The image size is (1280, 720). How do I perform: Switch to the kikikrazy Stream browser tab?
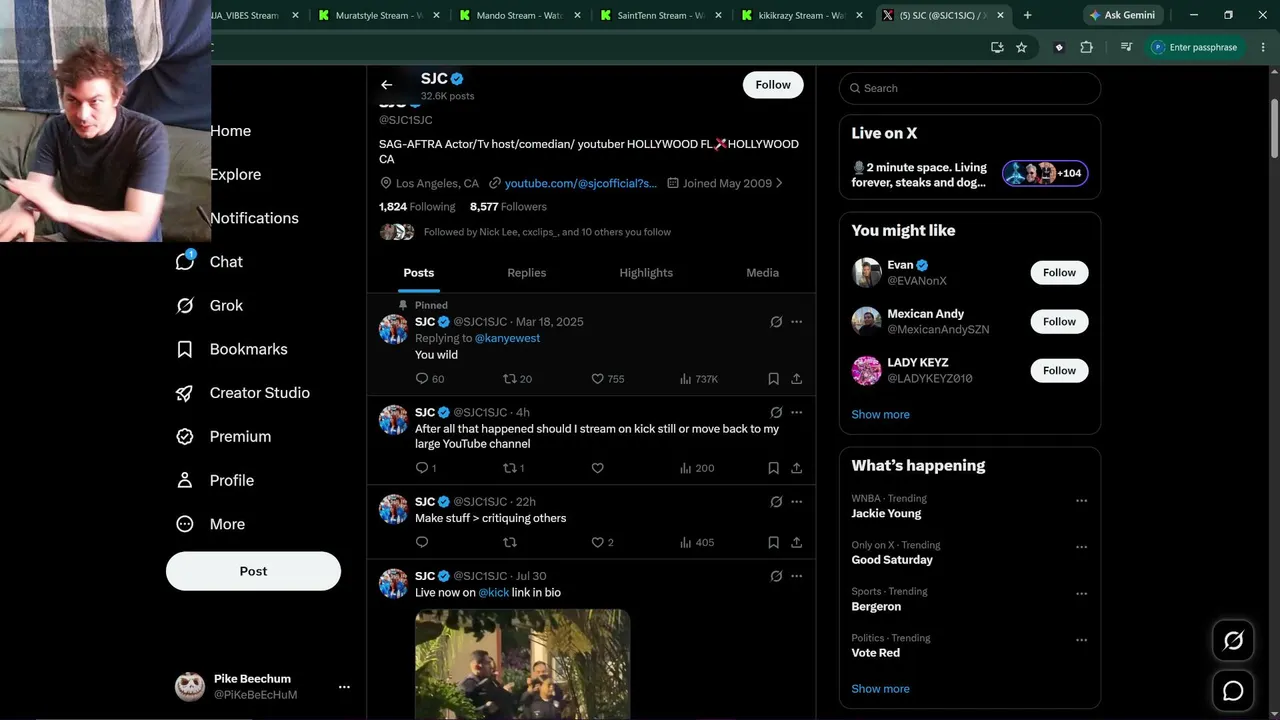[802, 15]
